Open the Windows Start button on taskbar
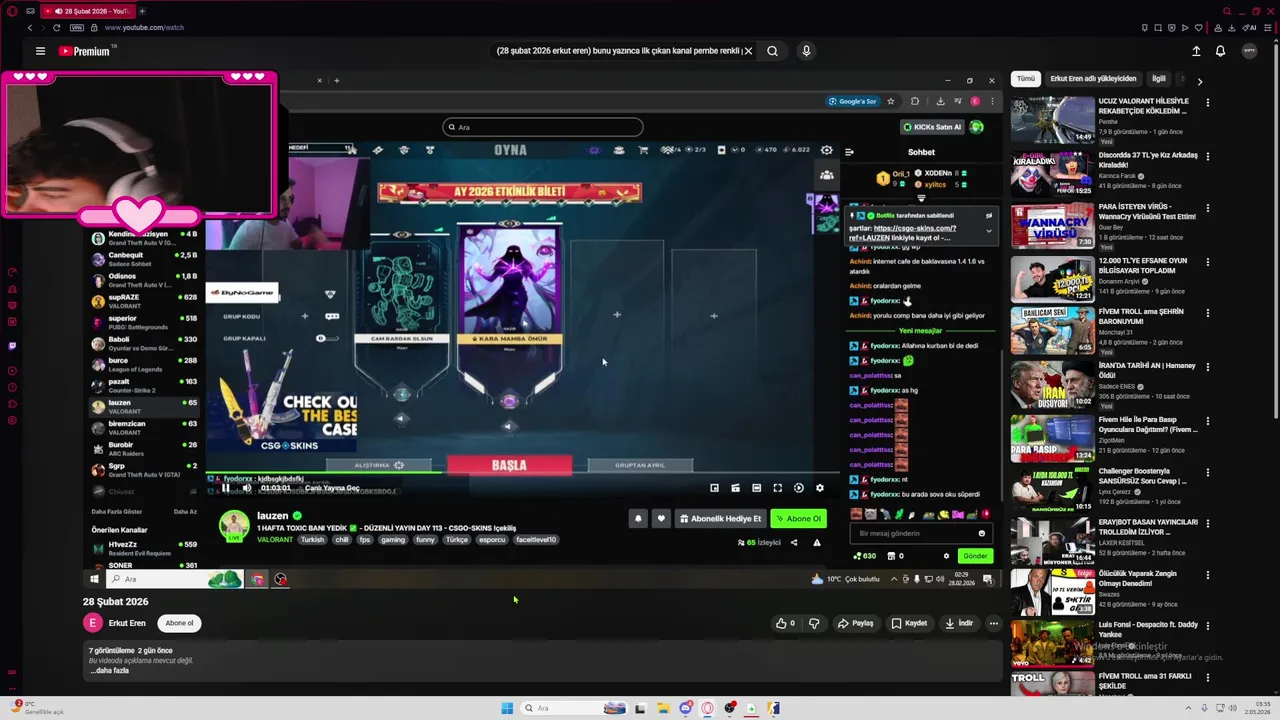Image resolution: width=1280 pixels, height=720 pixels. pyautogui.click(x=507, y=708)
